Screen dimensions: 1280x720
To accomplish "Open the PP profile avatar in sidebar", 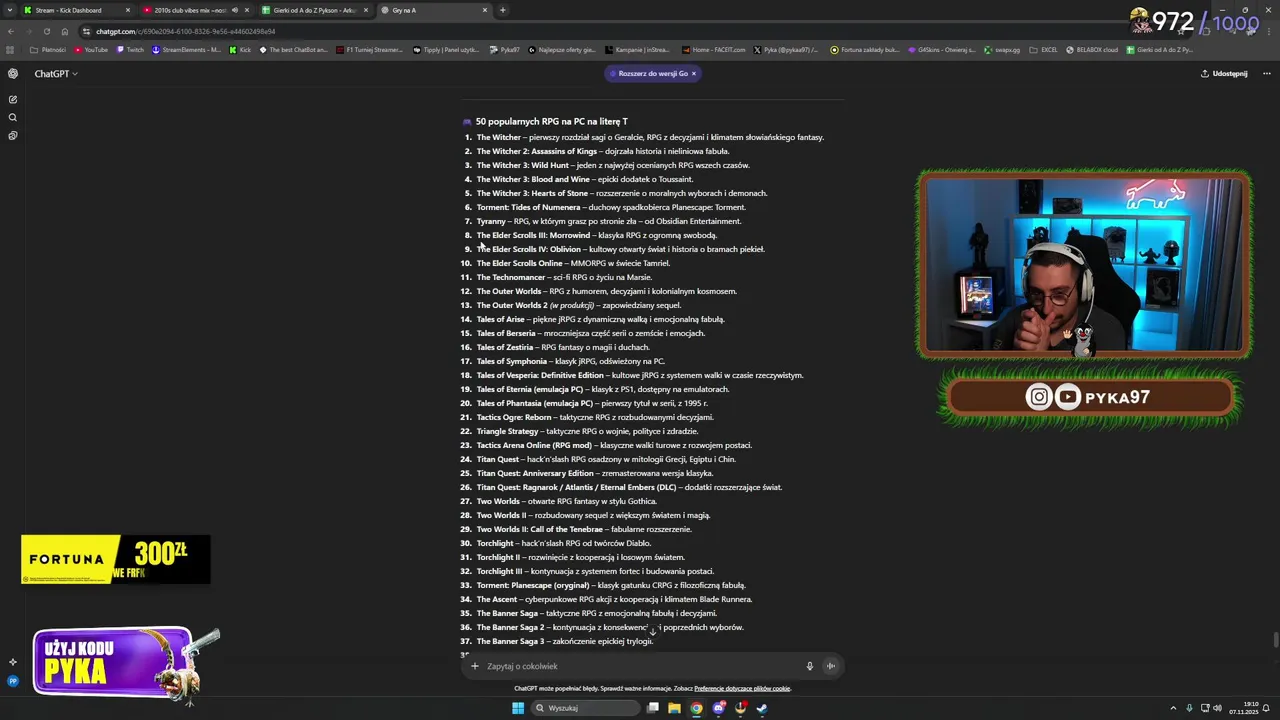I will [x=13, y=681].
